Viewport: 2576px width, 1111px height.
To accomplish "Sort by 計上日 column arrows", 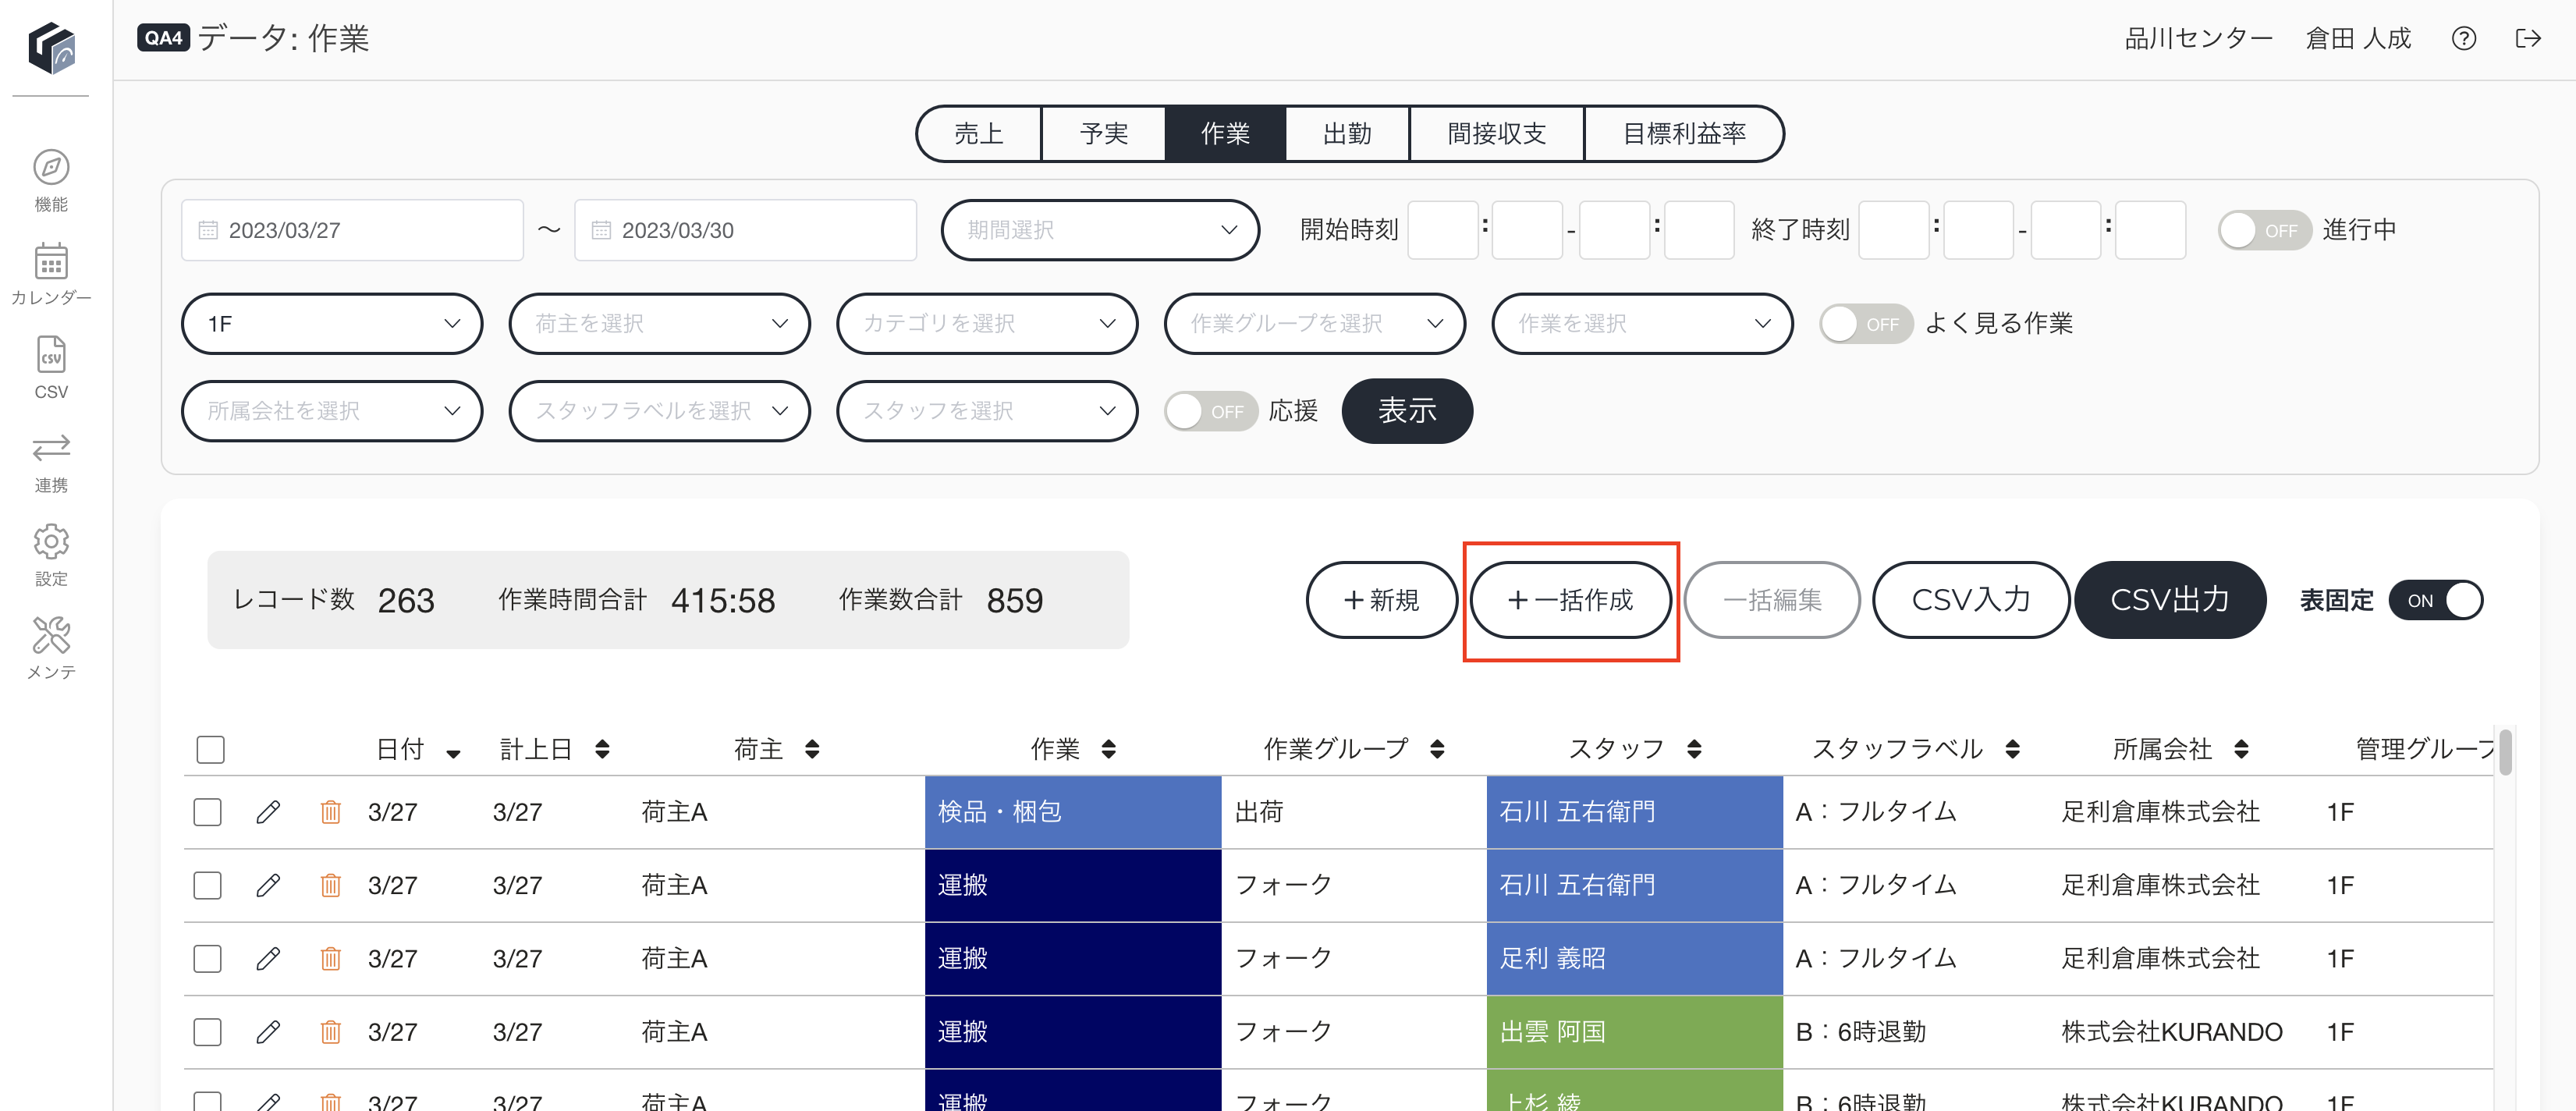I will 602,749.
